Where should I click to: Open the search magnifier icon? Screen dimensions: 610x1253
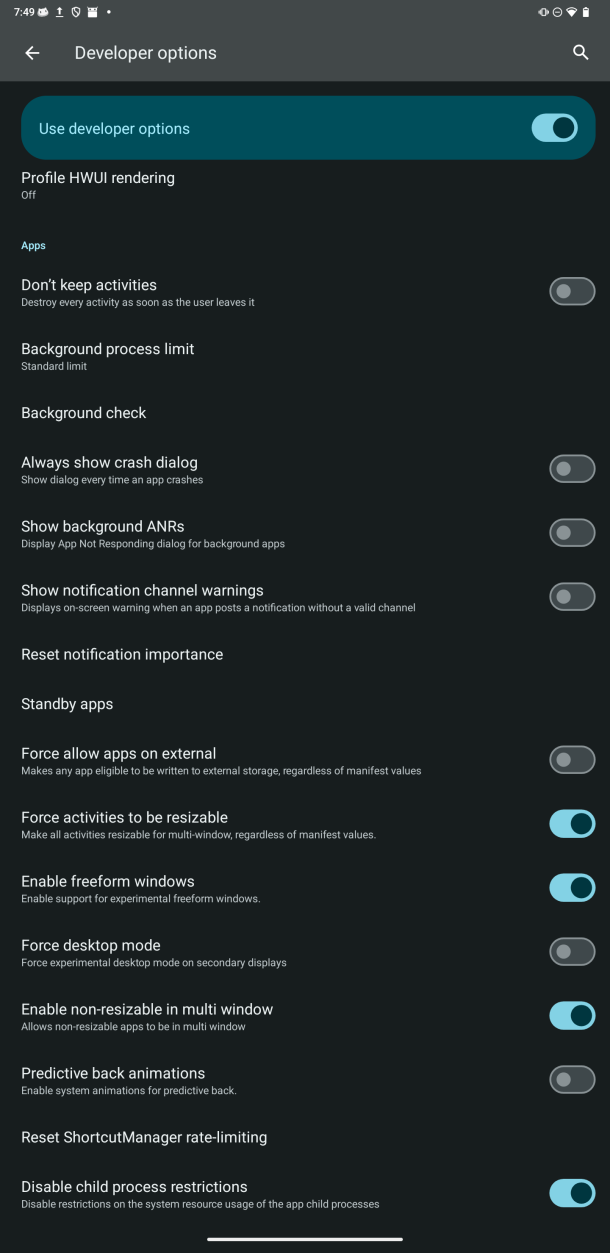pos(580,53)
